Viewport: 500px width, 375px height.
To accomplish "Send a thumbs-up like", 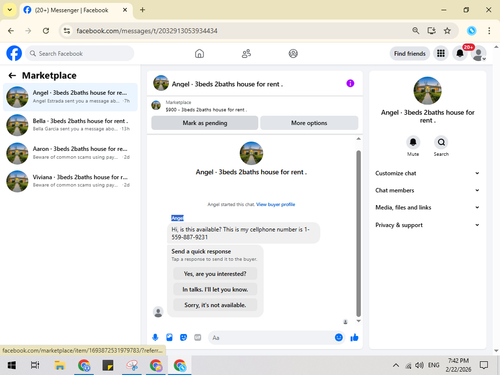I will coord(354,337).
